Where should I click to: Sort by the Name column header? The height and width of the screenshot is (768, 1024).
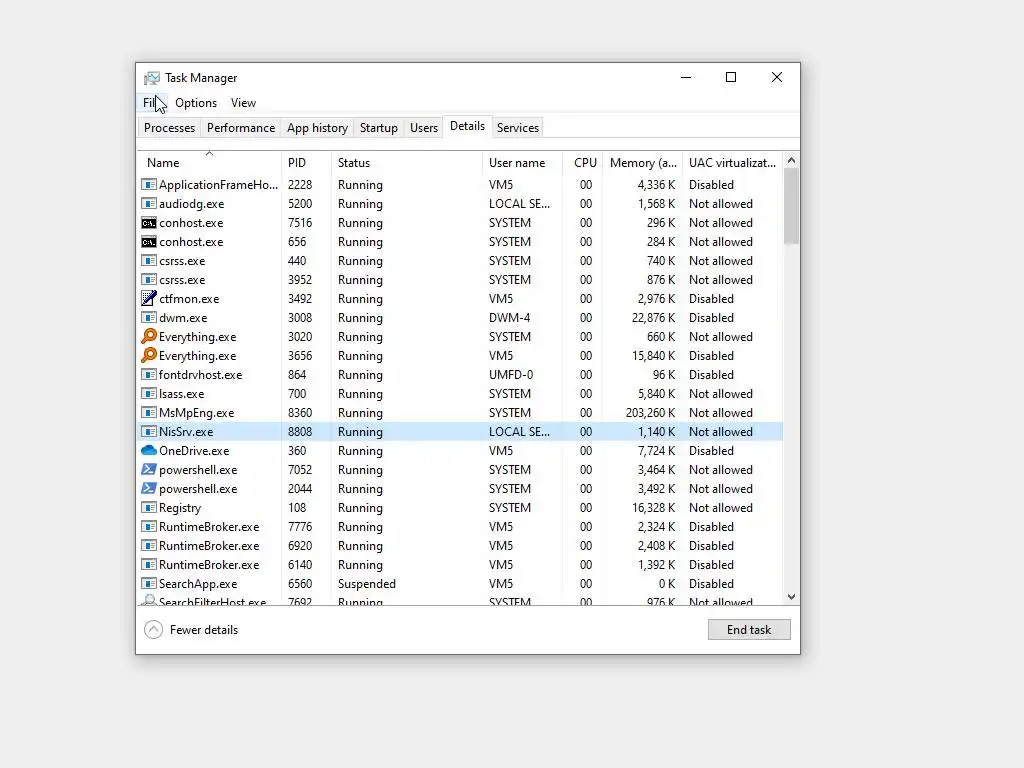[x=210, y=163]
